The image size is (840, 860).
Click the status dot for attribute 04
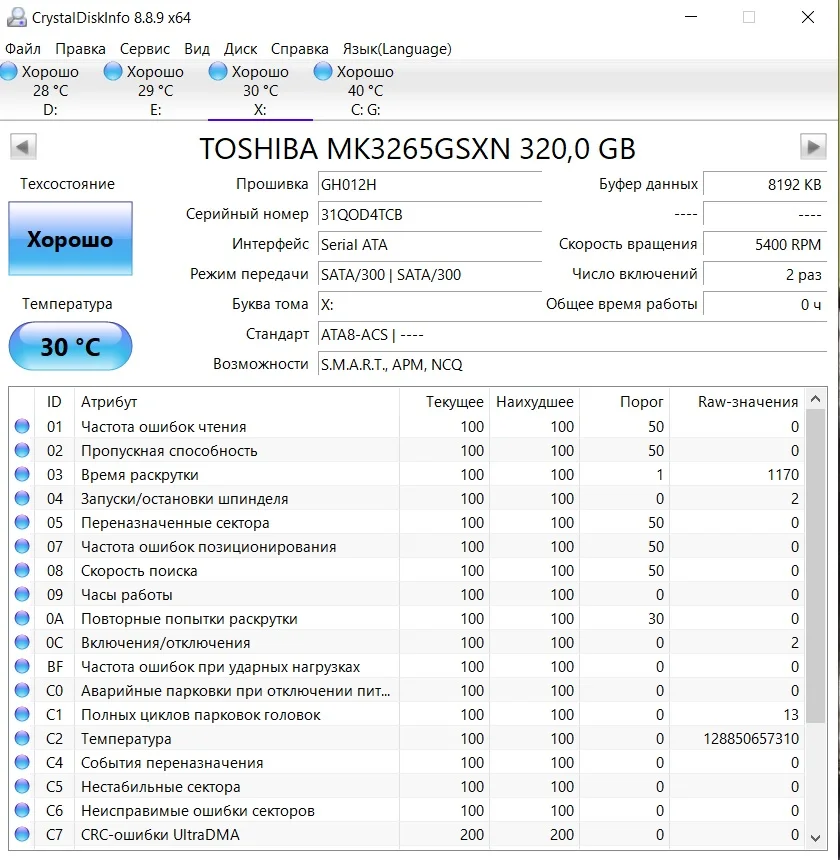(22, 498)
